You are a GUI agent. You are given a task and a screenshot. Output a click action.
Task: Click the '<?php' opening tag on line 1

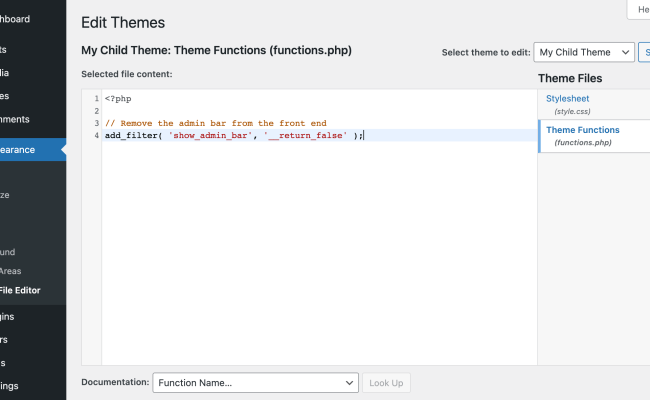click(x=118, y=99)
